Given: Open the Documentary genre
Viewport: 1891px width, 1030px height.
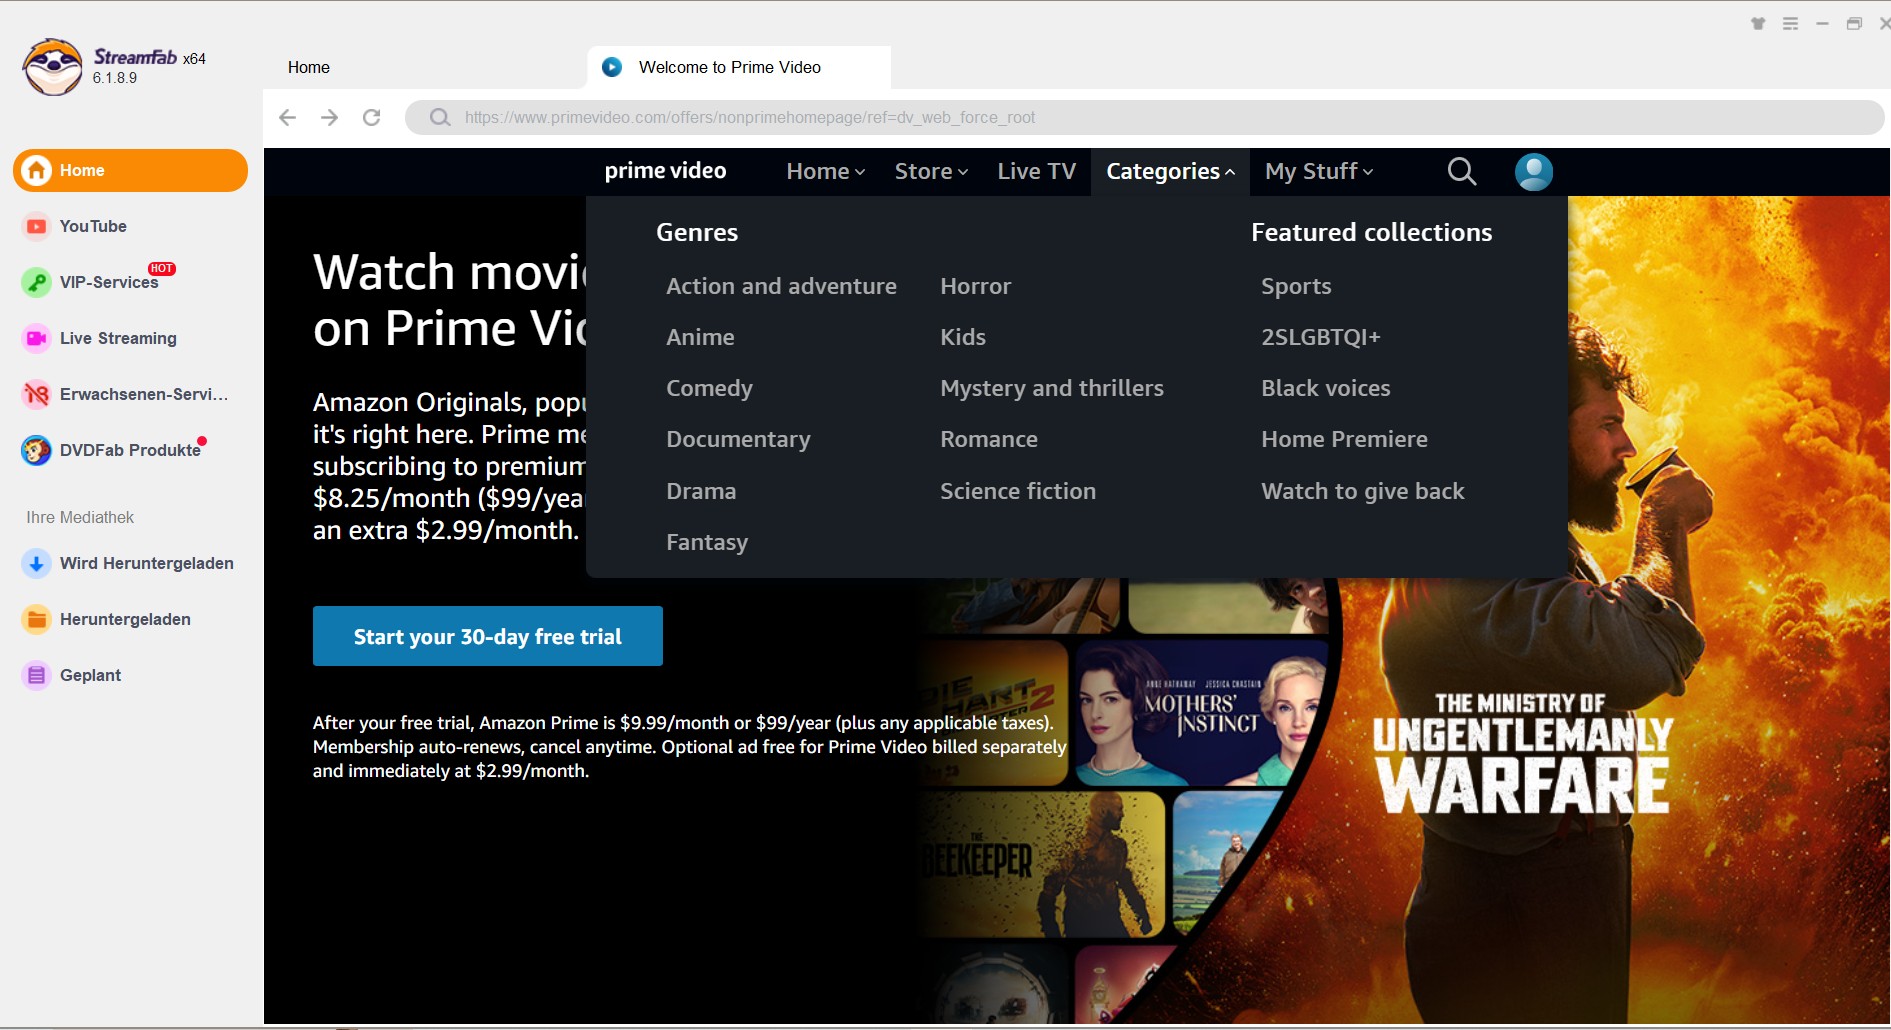Looking at the screenshot, I should tap(738, 439).
